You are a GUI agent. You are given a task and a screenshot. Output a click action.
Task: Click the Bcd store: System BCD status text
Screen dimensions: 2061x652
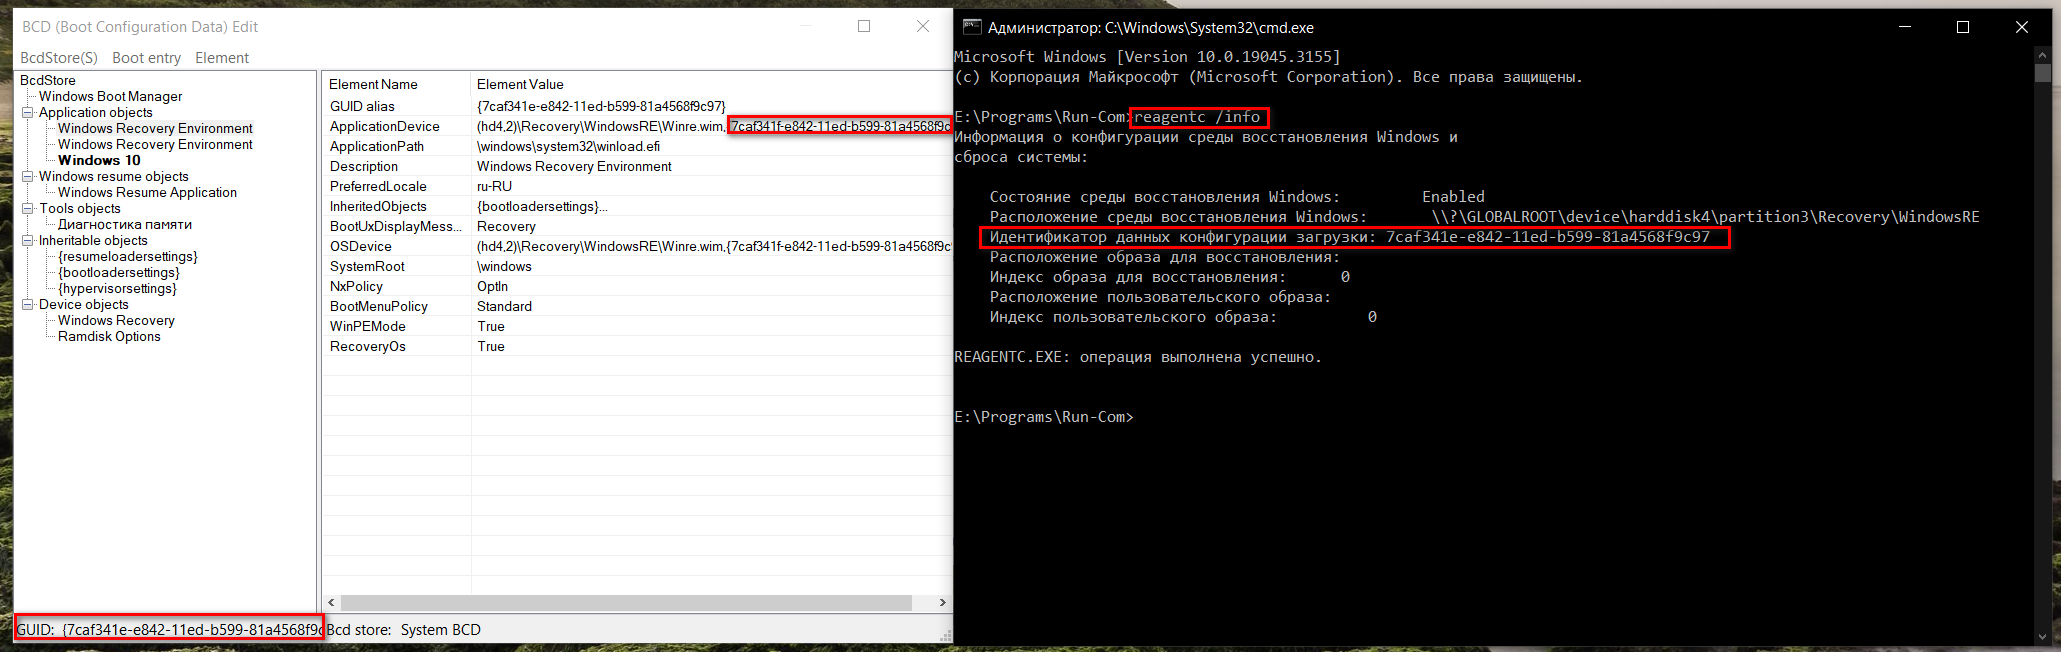[403, 630]
